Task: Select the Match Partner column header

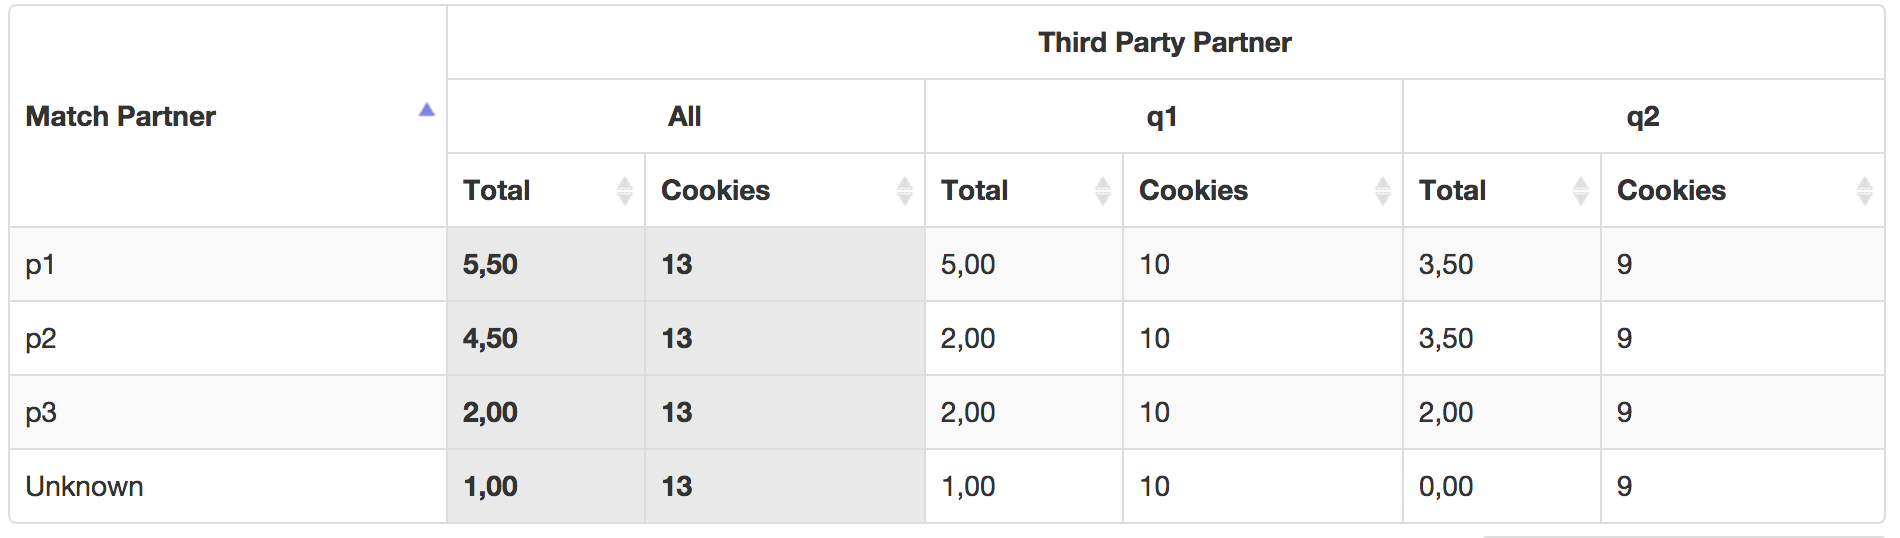Action: click(228, 116)
